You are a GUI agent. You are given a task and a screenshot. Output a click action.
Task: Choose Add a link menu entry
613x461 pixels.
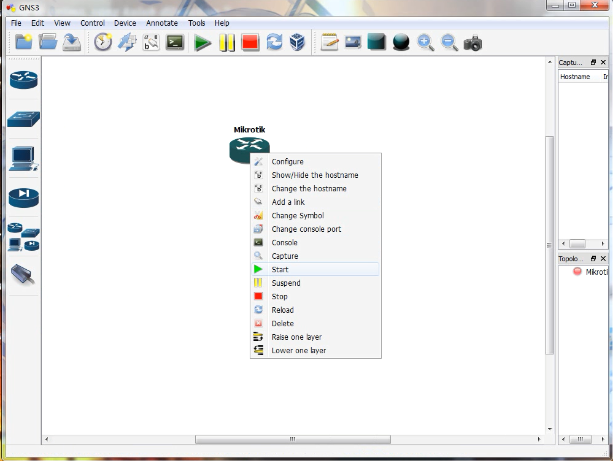coord(315,202)
